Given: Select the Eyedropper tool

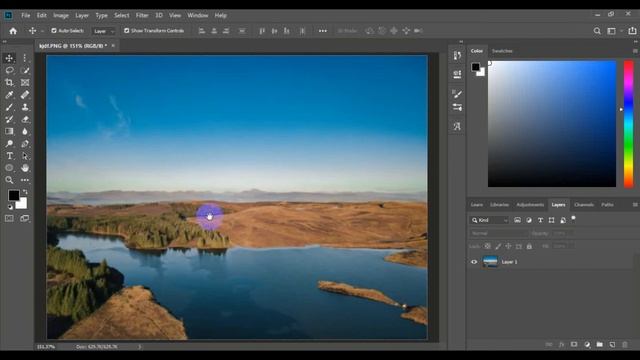Looking at the screenshot, I should [9, 95].
